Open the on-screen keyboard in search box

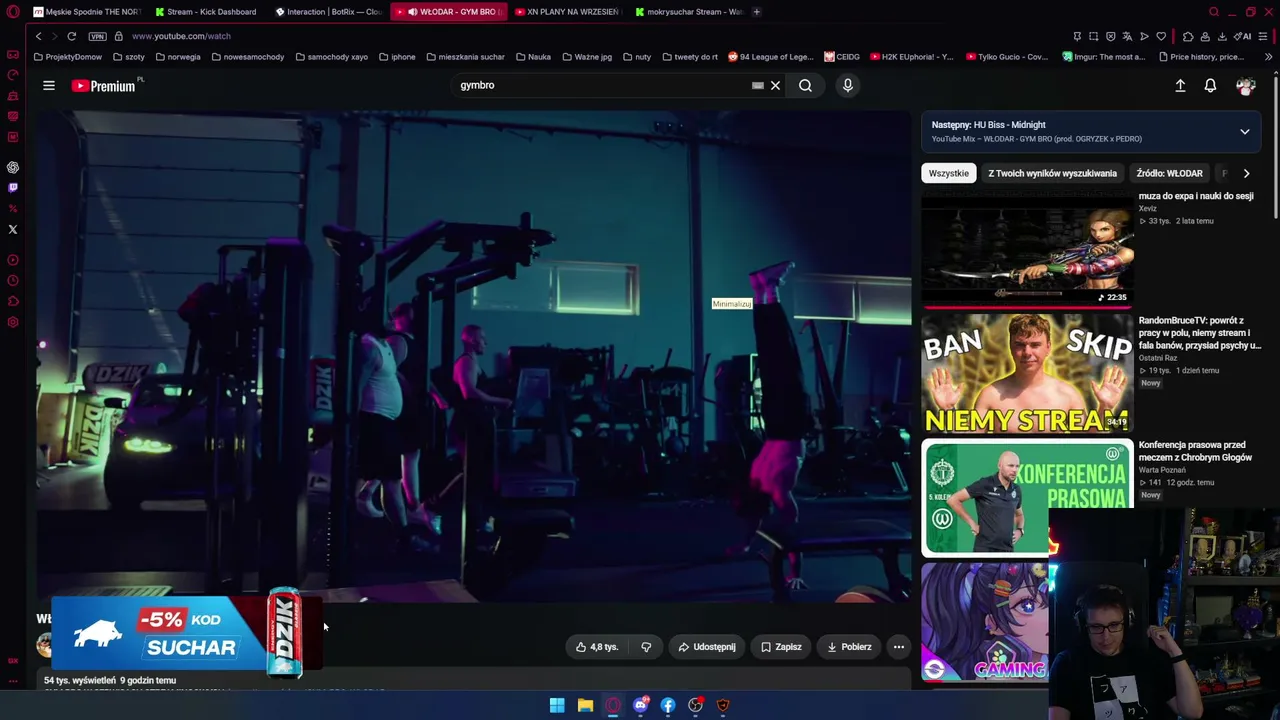[758, 86]
